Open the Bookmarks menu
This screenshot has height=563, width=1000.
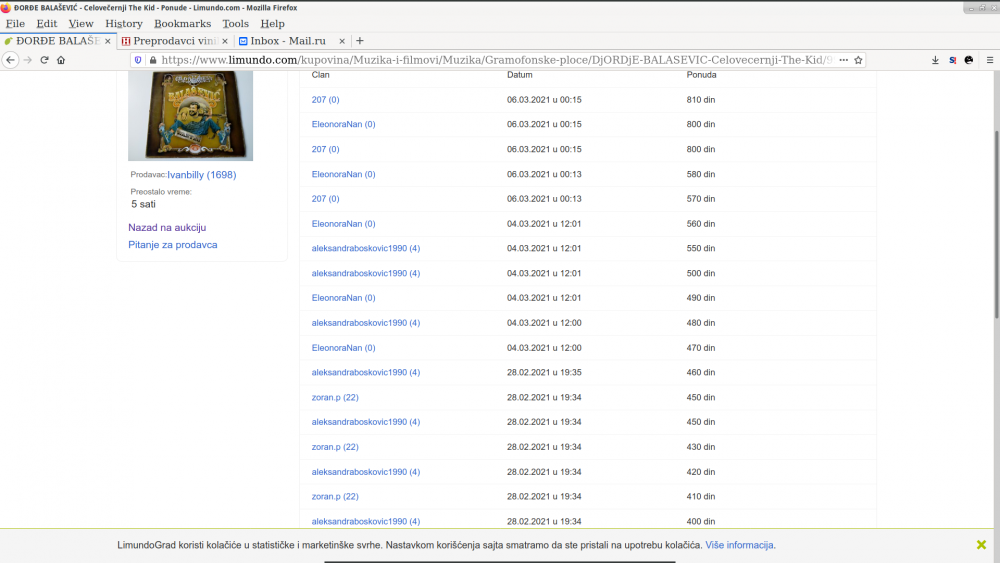[182, 23]
